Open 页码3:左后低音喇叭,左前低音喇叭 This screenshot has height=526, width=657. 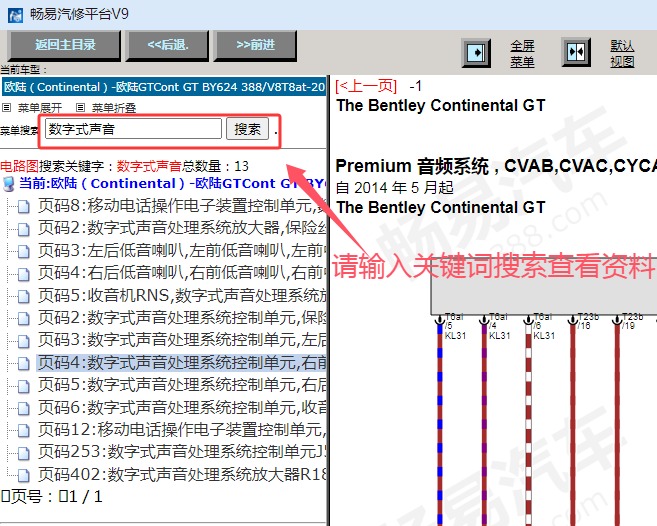point(181,251)
